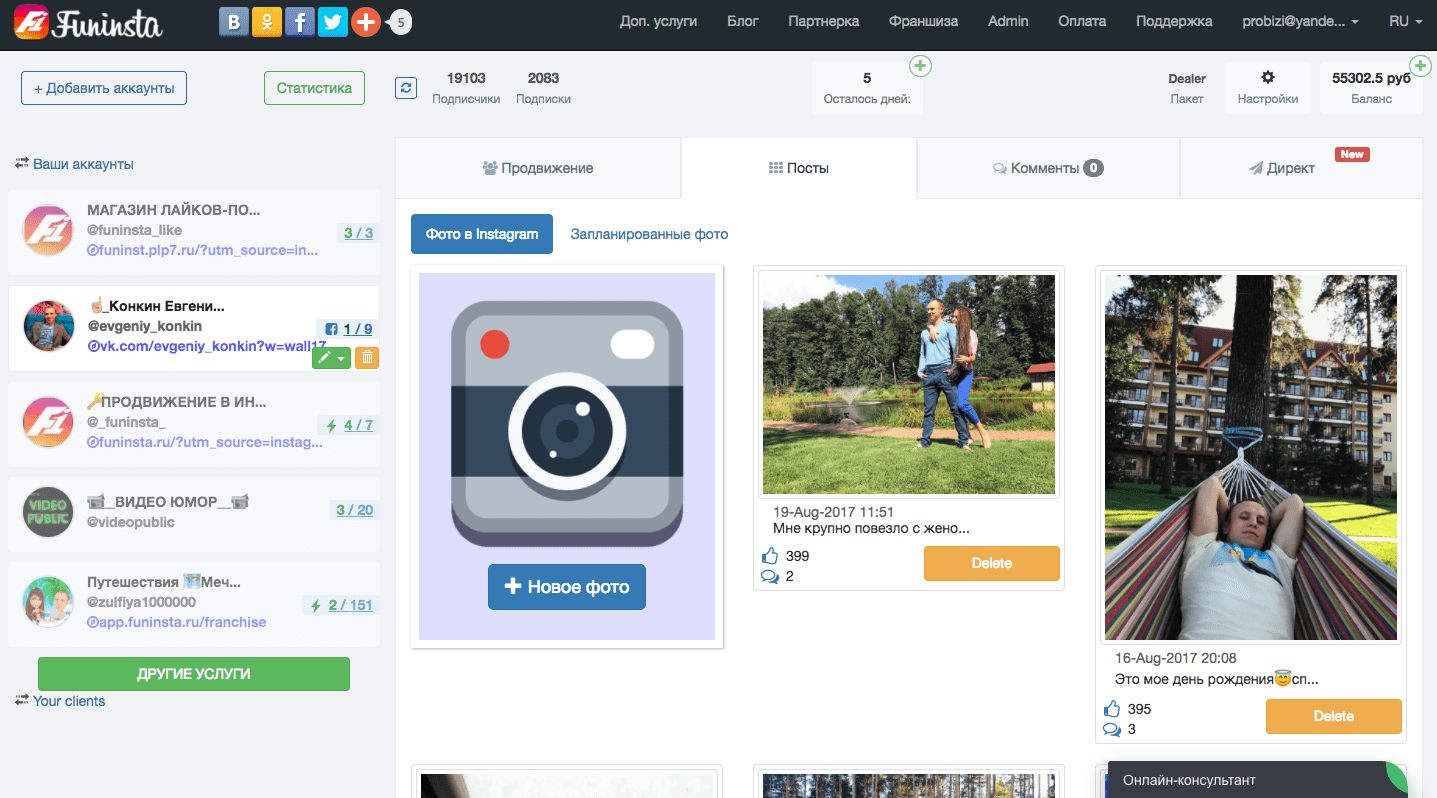This screenshot has width=1437, height=798.
Task: Delete evgeniy_konkin account with trash icon
Action: click(367, 357)
